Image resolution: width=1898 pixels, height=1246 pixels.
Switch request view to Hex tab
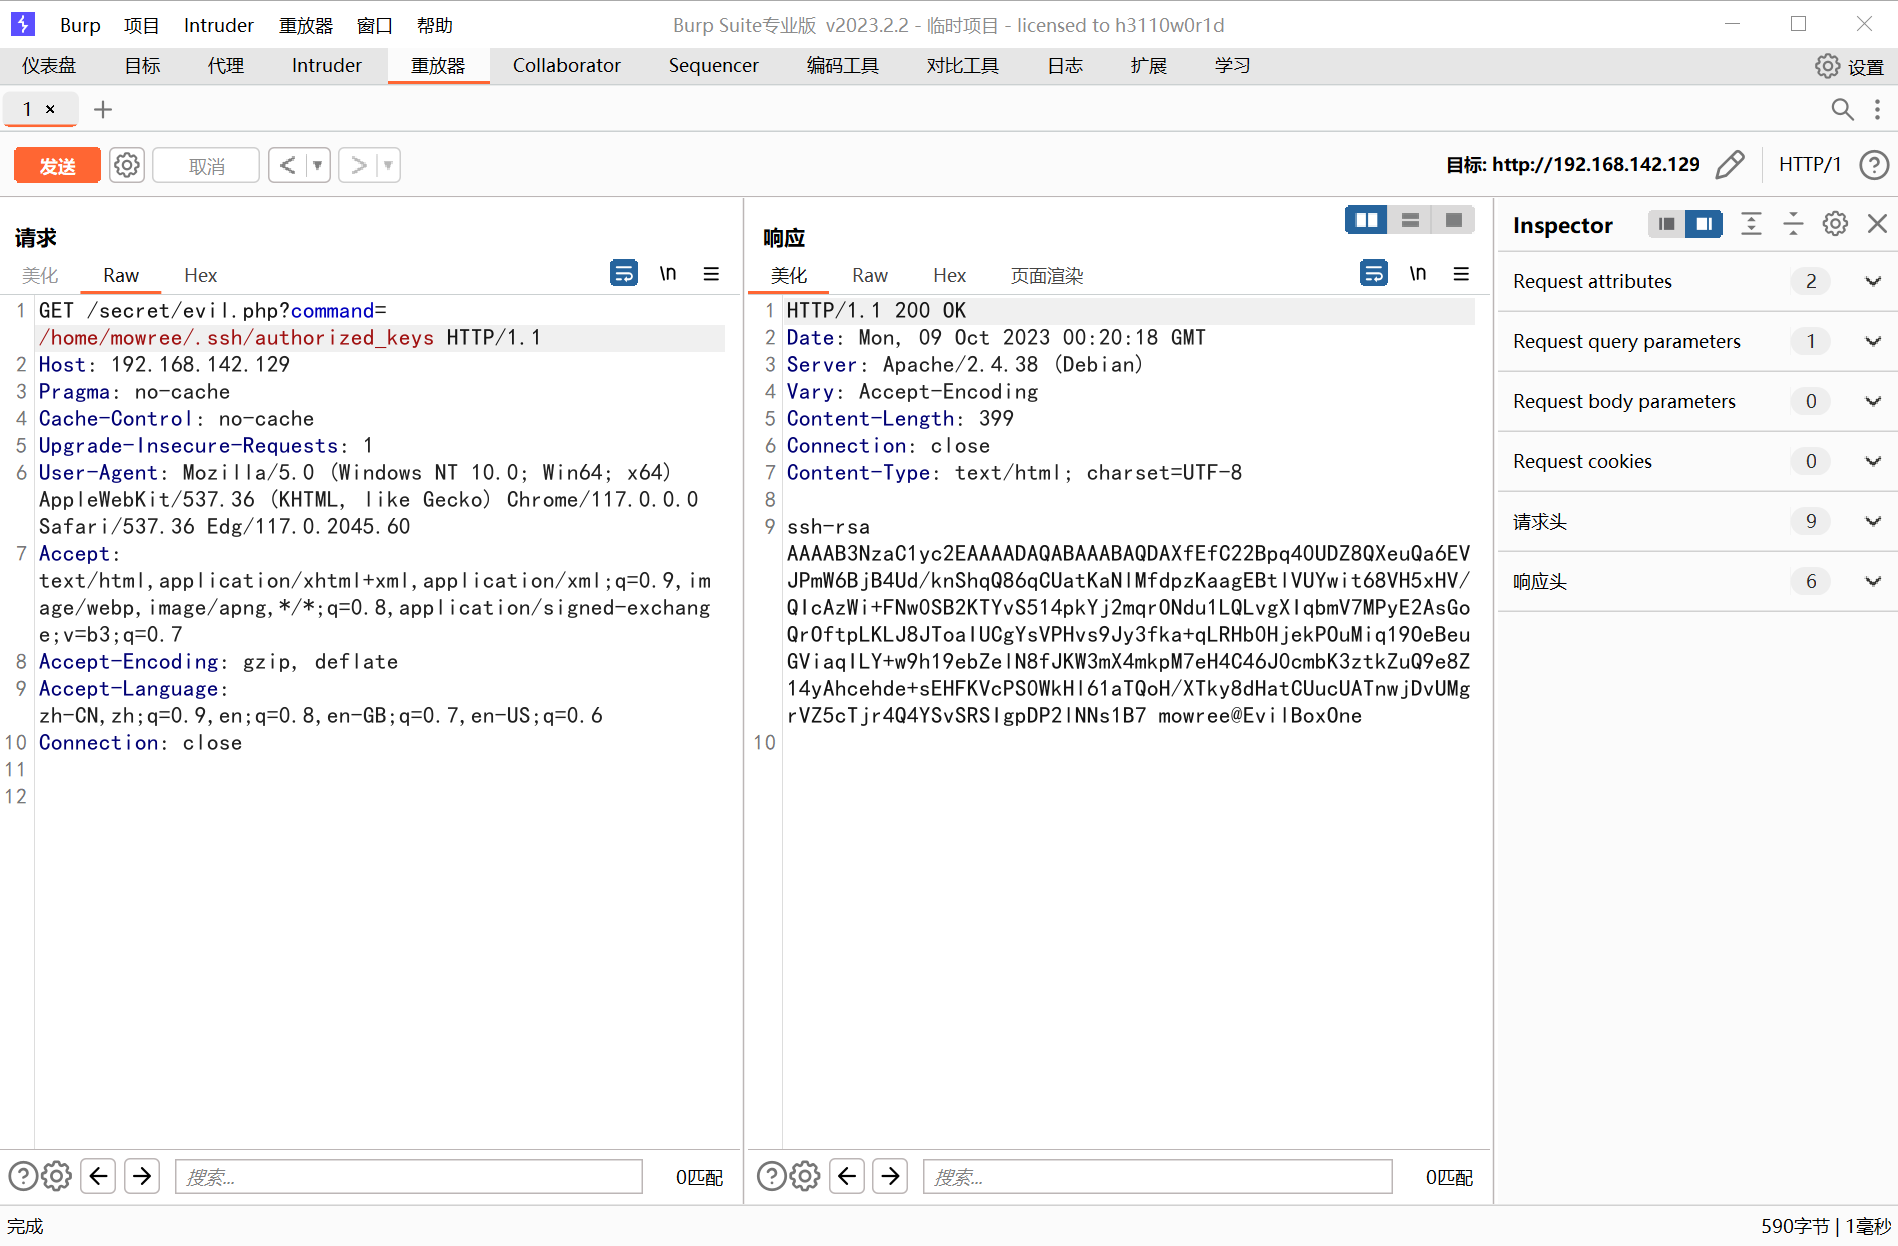click(200, 275)
